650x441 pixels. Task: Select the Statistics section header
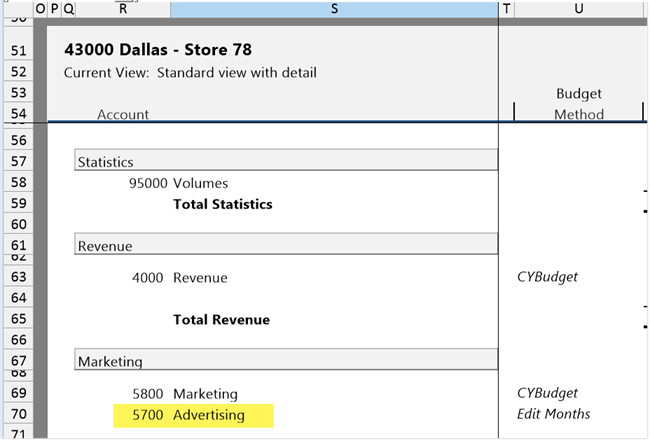pyautogui.click(x=105, y=161)
